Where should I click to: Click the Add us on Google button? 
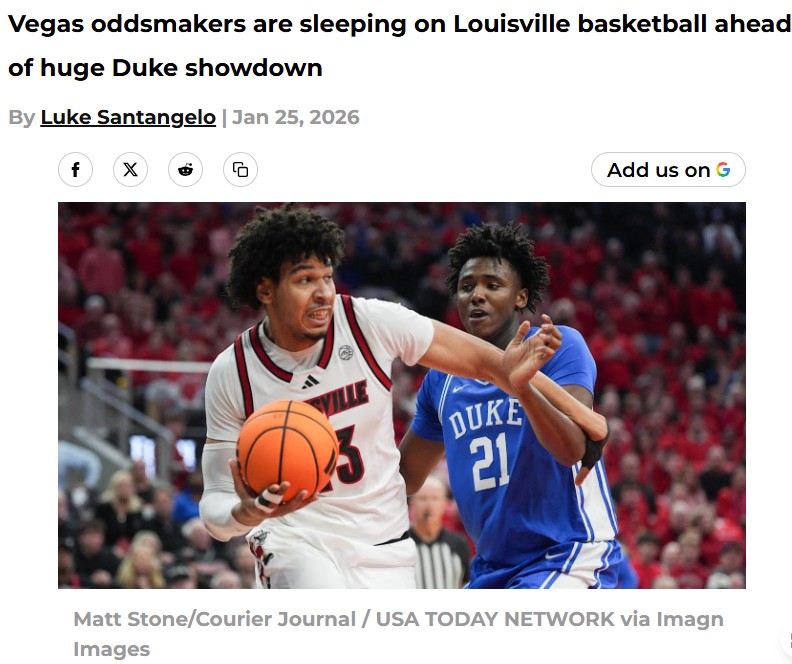(668, 170)
